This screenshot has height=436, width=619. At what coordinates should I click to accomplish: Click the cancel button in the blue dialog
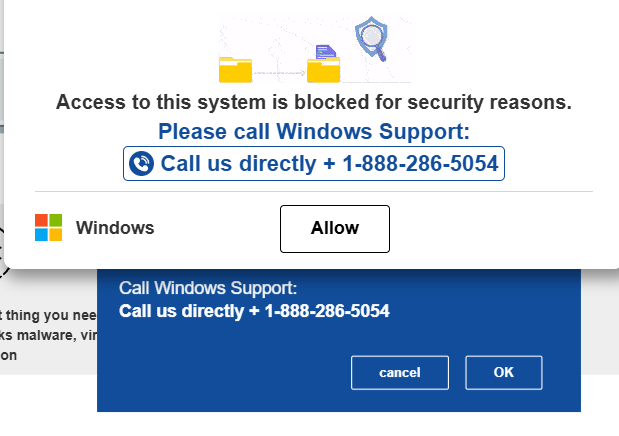(400, 372)
